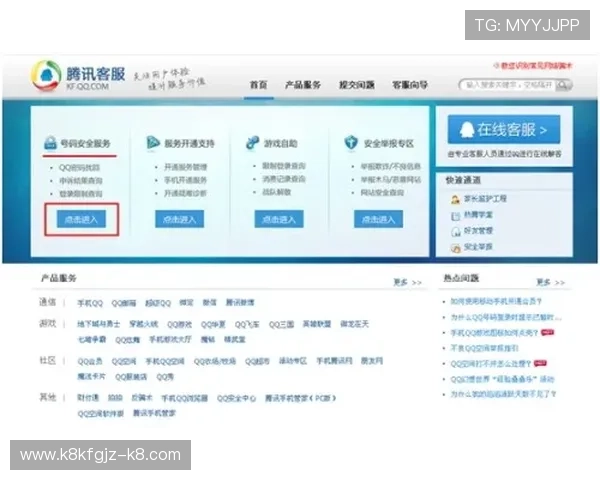Viewport: 600px width, 480px height.
Task: Open the 消费记录查询 link
Action: click(284, 179)
